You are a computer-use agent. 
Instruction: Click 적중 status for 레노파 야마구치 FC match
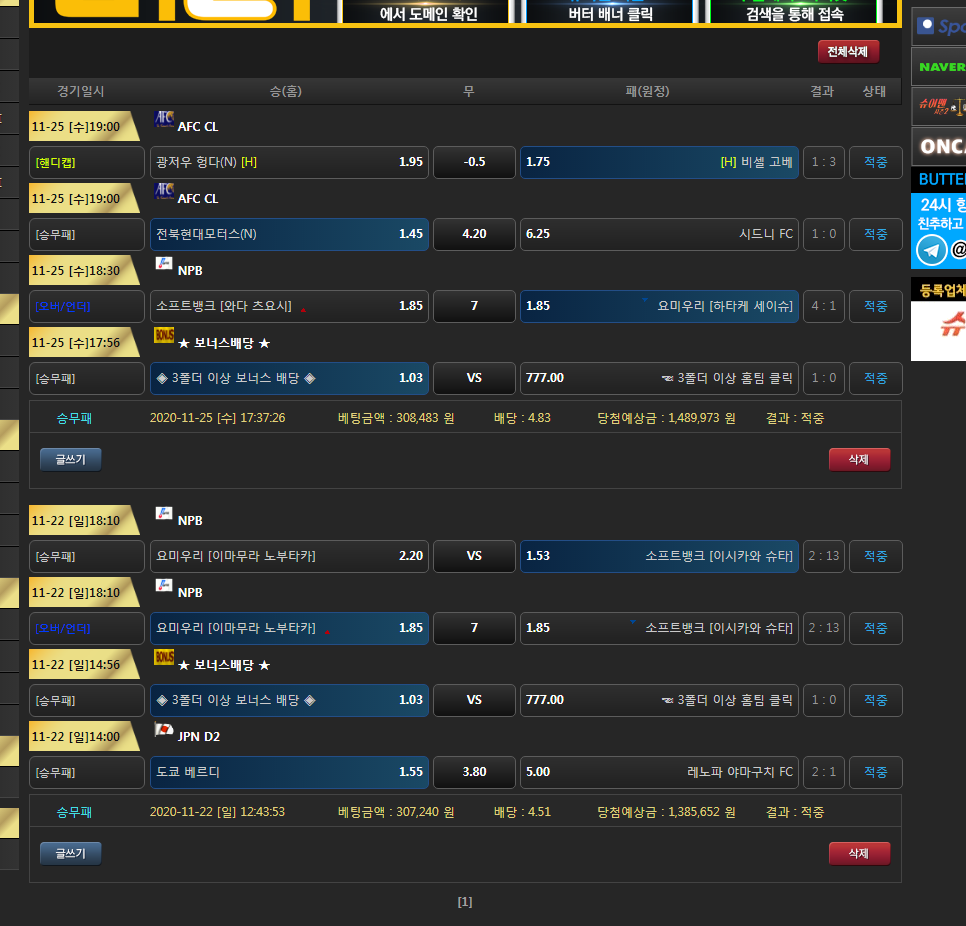pos(875,772)
